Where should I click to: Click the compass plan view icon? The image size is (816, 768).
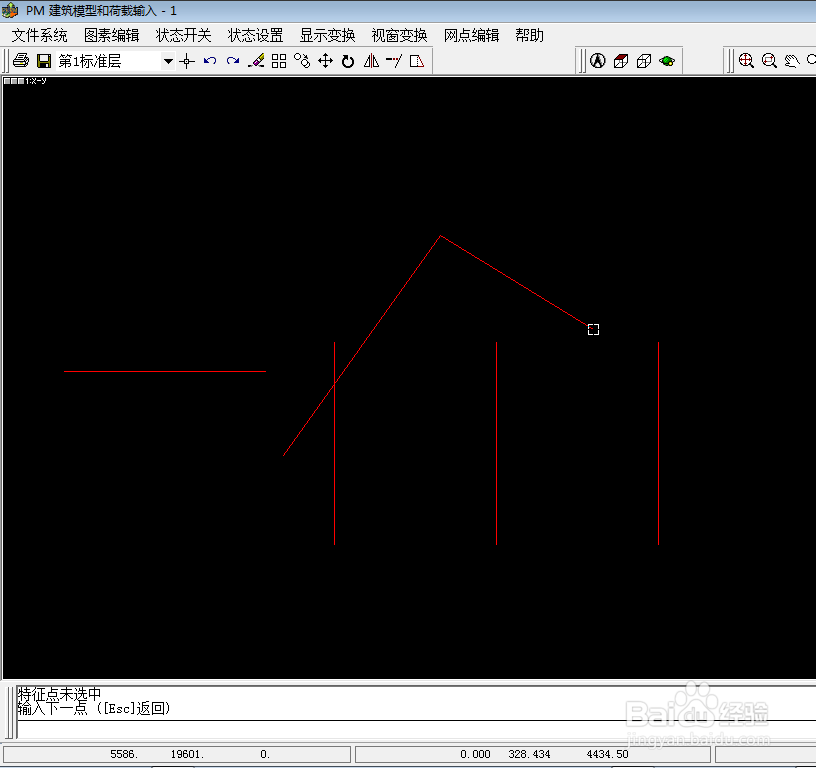[597, 61]
